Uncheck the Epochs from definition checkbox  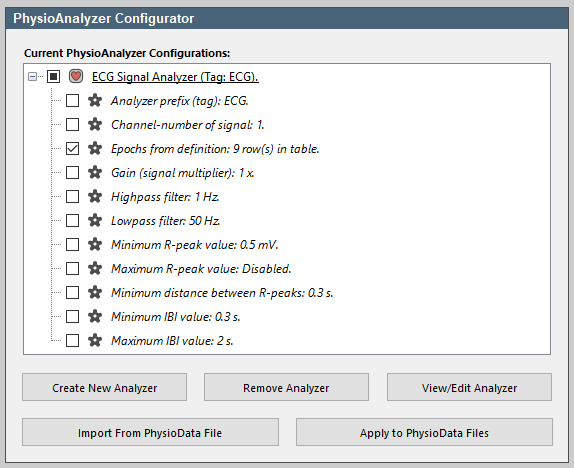click(72, 149)
